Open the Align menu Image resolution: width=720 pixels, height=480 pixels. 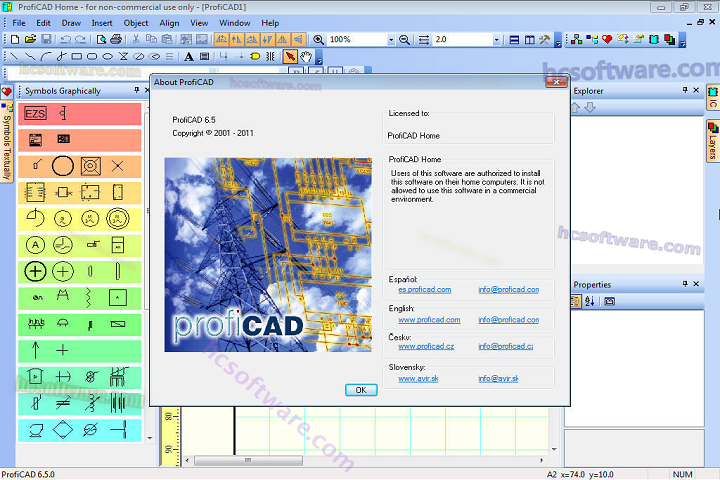tap(169, 23)
